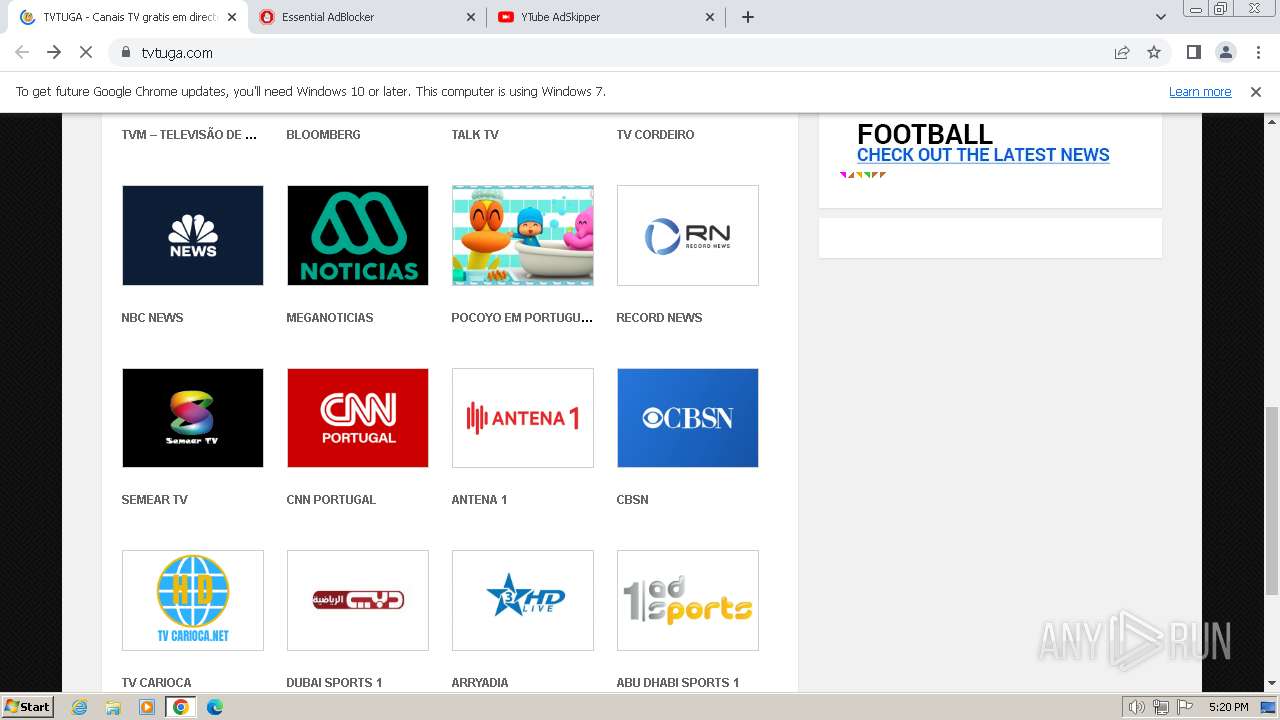
Task: Open the Semear TV logo tile
Action: click(x=193, y=418)
